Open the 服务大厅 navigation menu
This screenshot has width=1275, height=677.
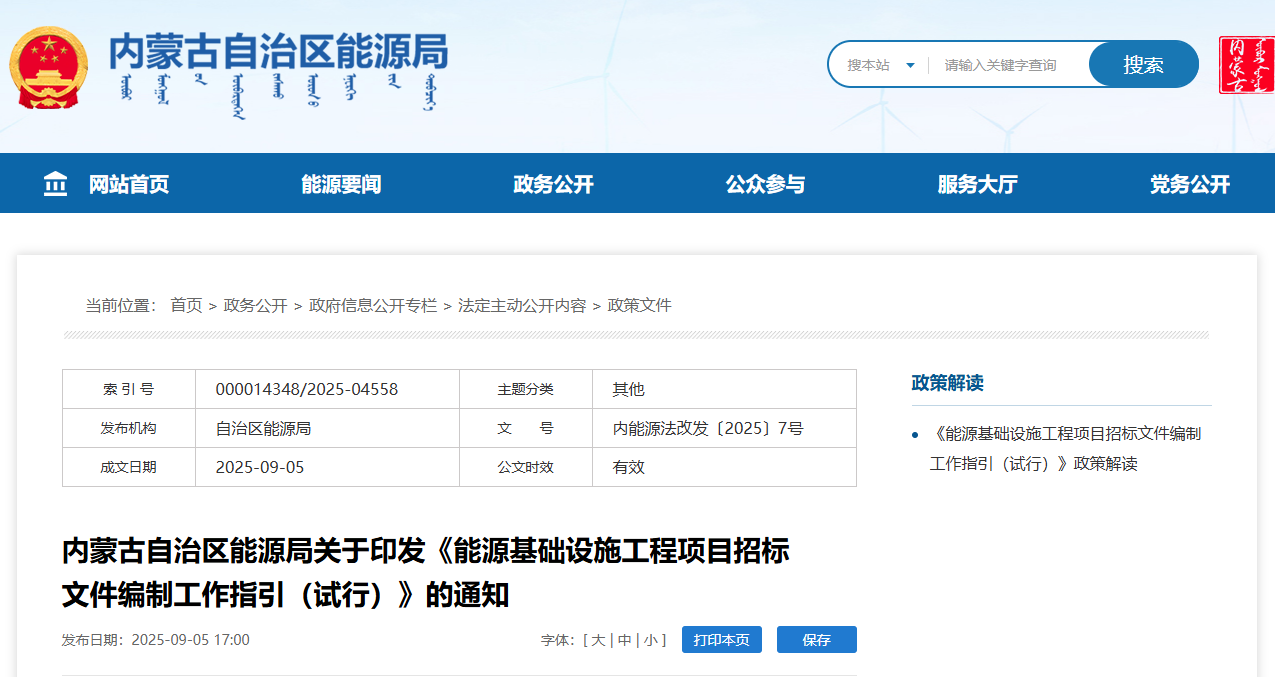coord(977,183)
